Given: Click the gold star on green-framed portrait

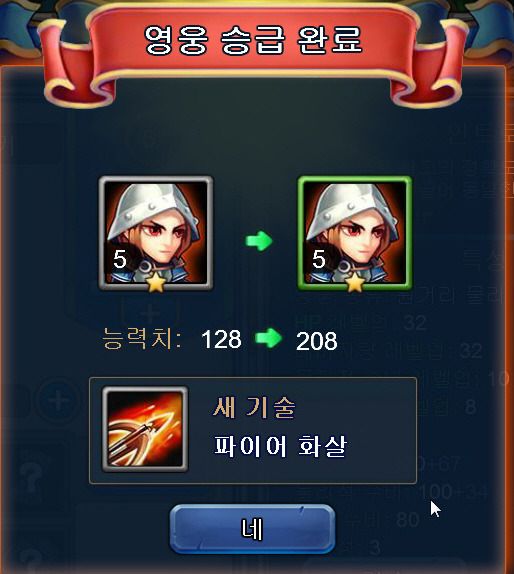Looking at the screenshot, I should click(x=355, y=282).
